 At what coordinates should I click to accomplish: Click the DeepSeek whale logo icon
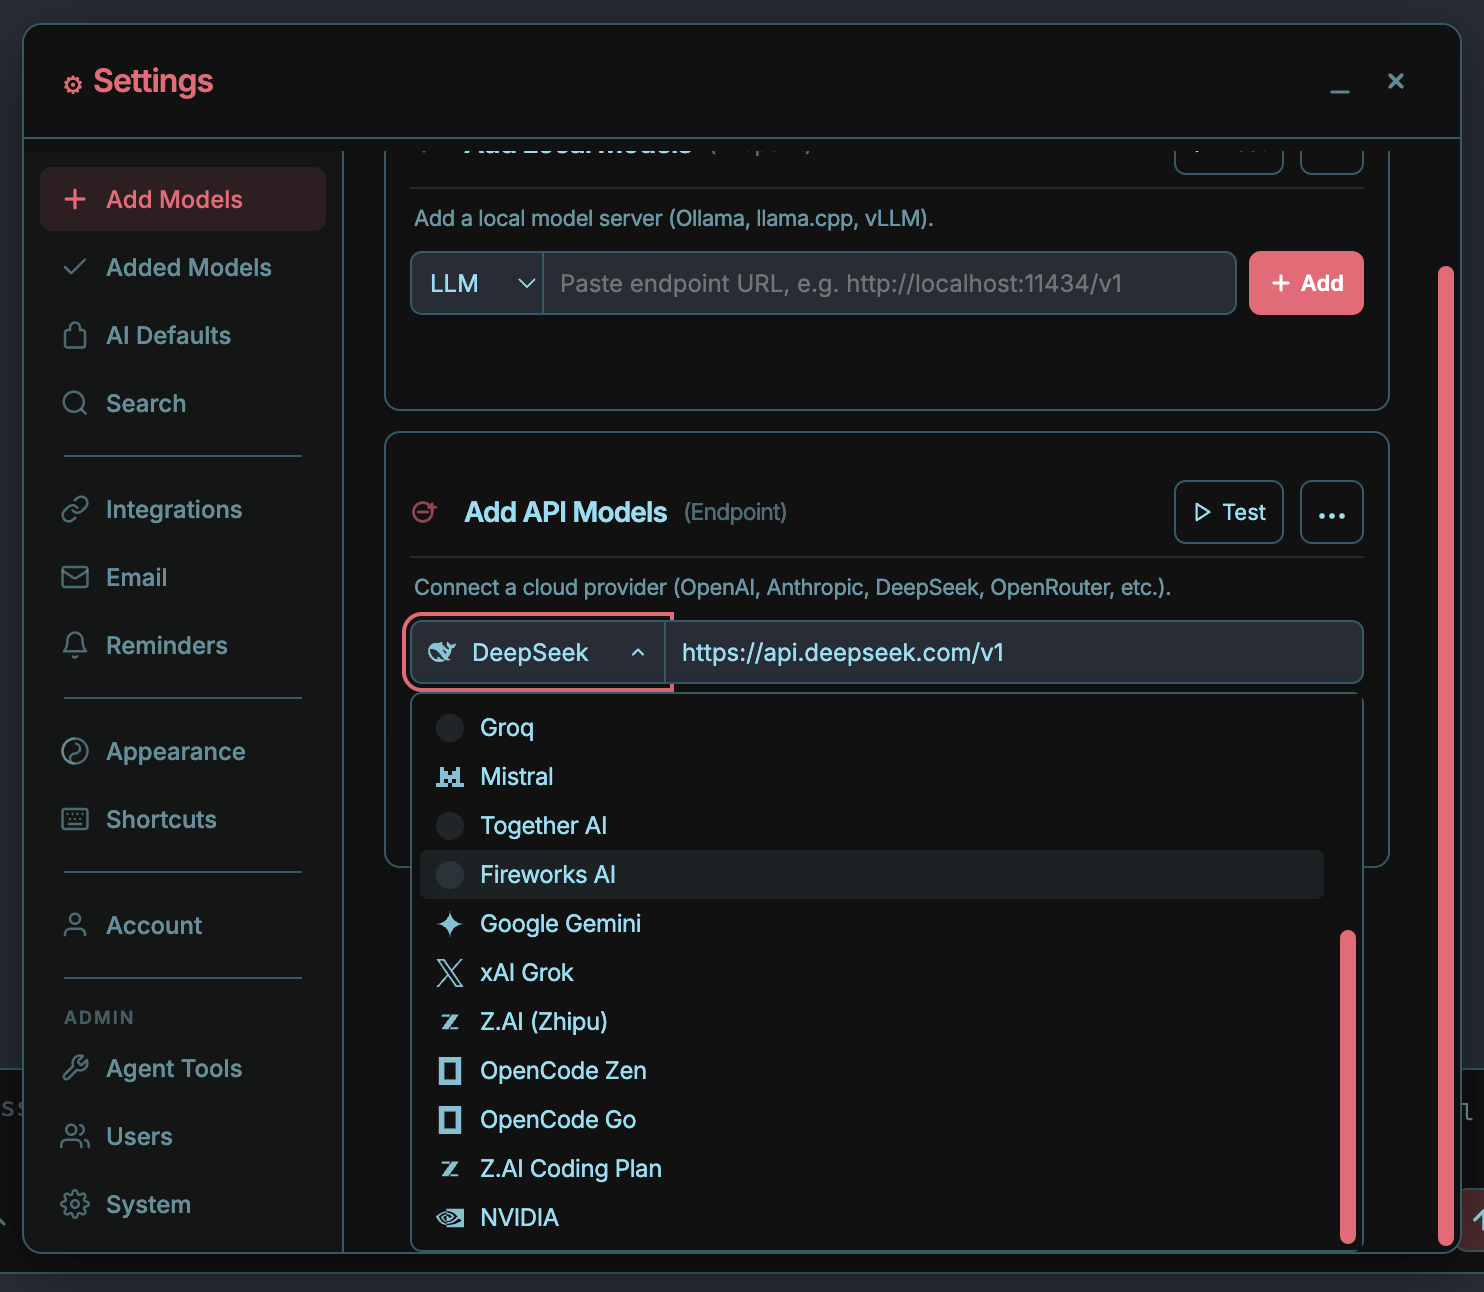coord(442,652)
